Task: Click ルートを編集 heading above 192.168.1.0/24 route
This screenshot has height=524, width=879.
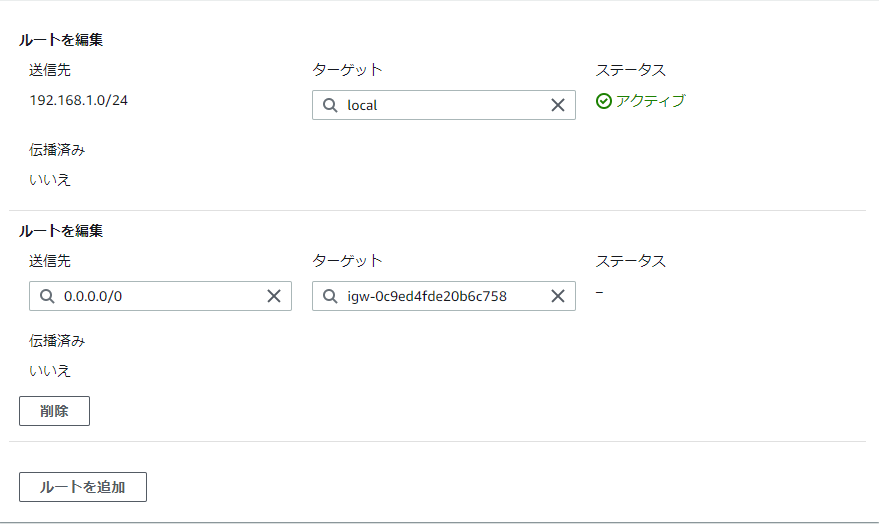Action: (61, 40)
